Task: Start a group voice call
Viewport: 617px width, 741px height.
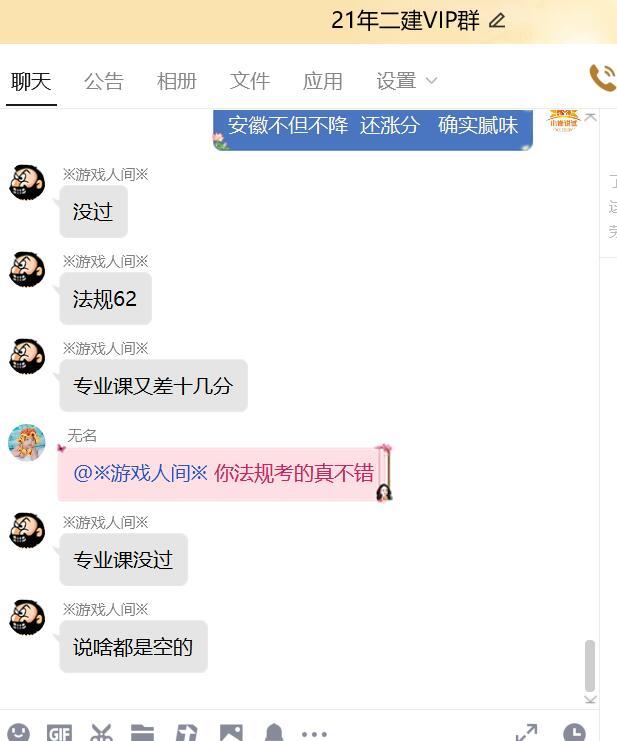Action: [x=603, y=78]
